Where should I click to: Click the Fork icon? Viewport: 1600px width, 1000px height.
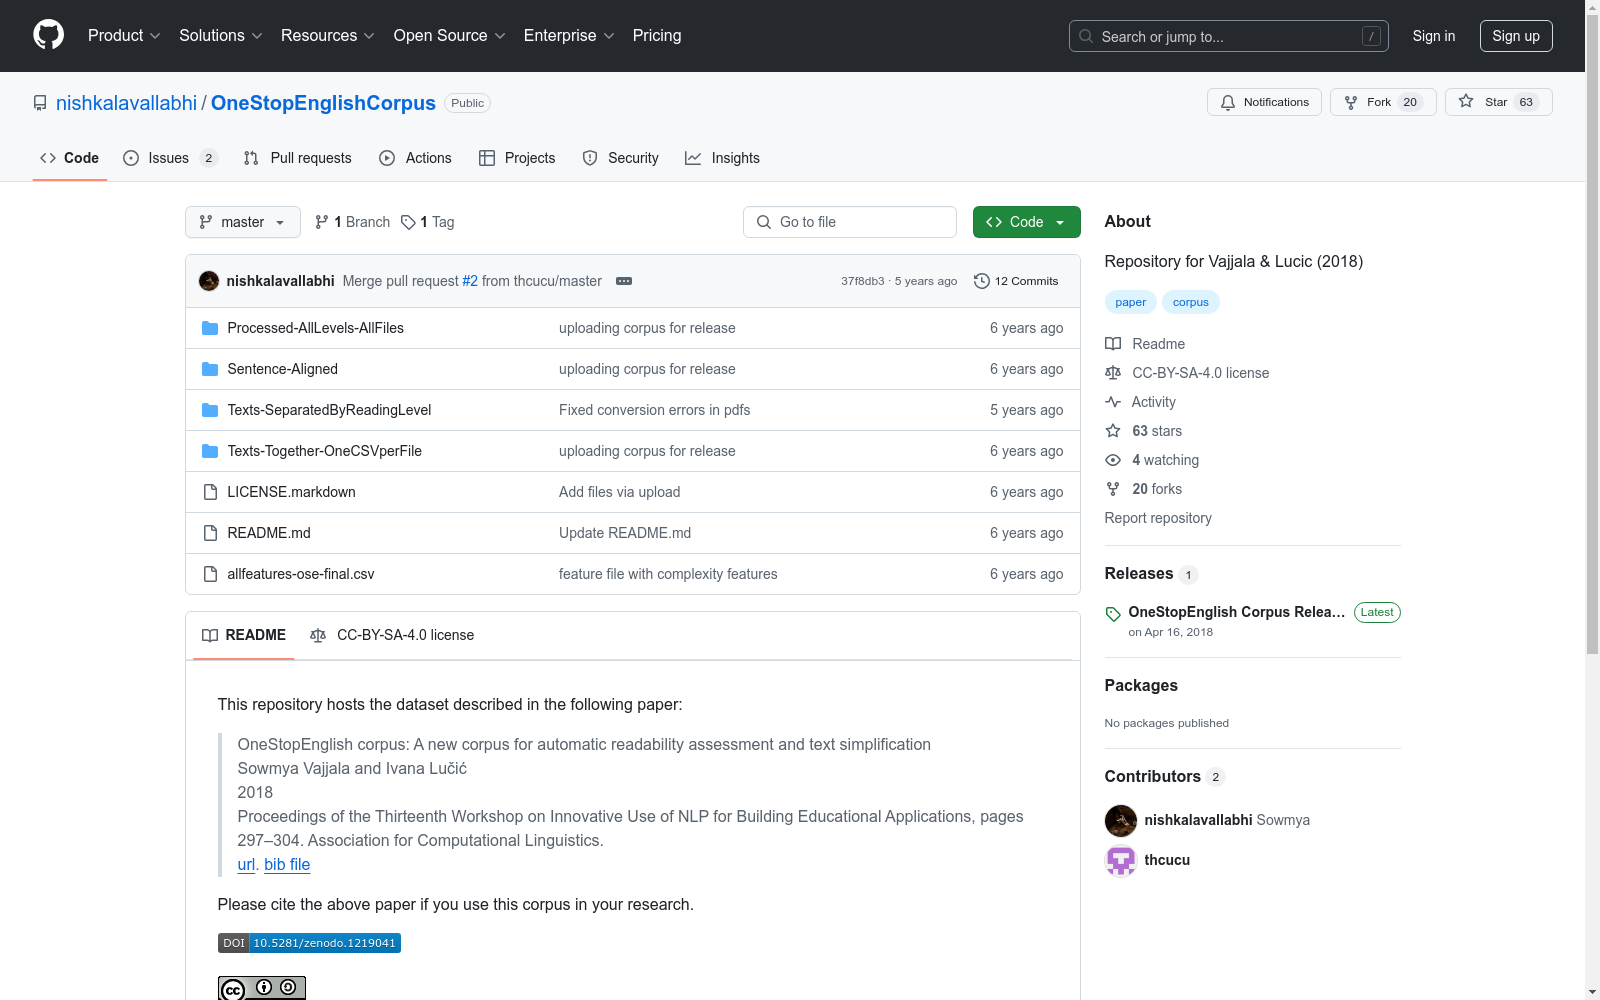point(1351,102)
